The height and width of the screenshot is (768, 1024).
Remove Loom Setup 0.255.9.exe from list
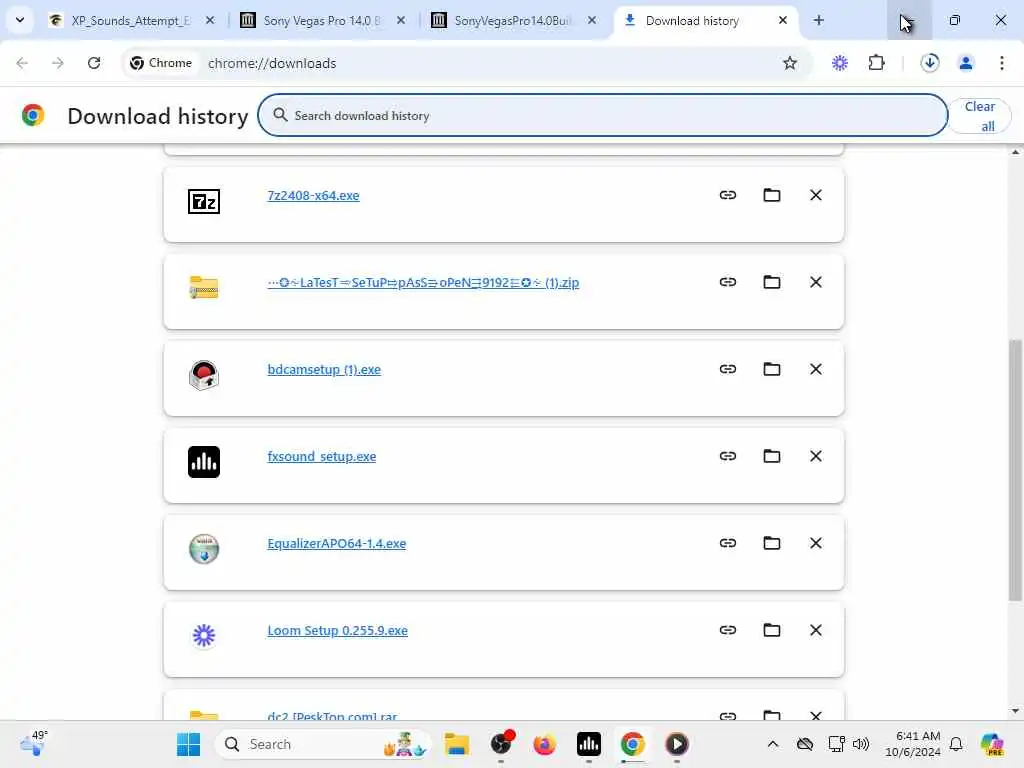816,630
